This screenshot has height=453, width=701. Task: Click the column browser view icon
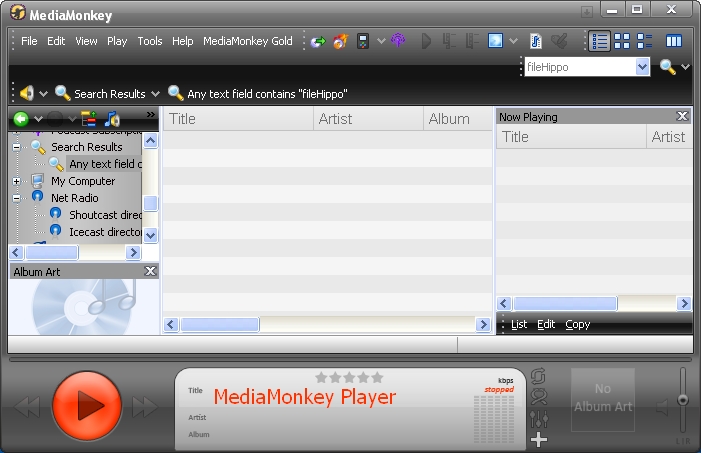pos(674,41)
